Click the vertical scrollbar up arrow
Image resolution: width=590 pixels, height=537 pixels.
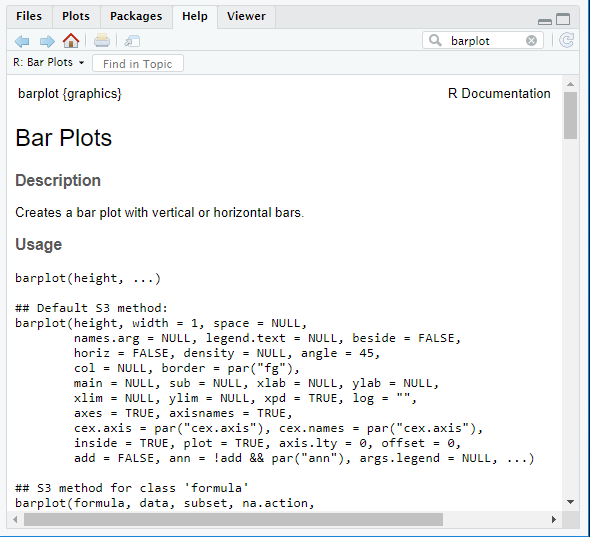[x=570, y=84]
